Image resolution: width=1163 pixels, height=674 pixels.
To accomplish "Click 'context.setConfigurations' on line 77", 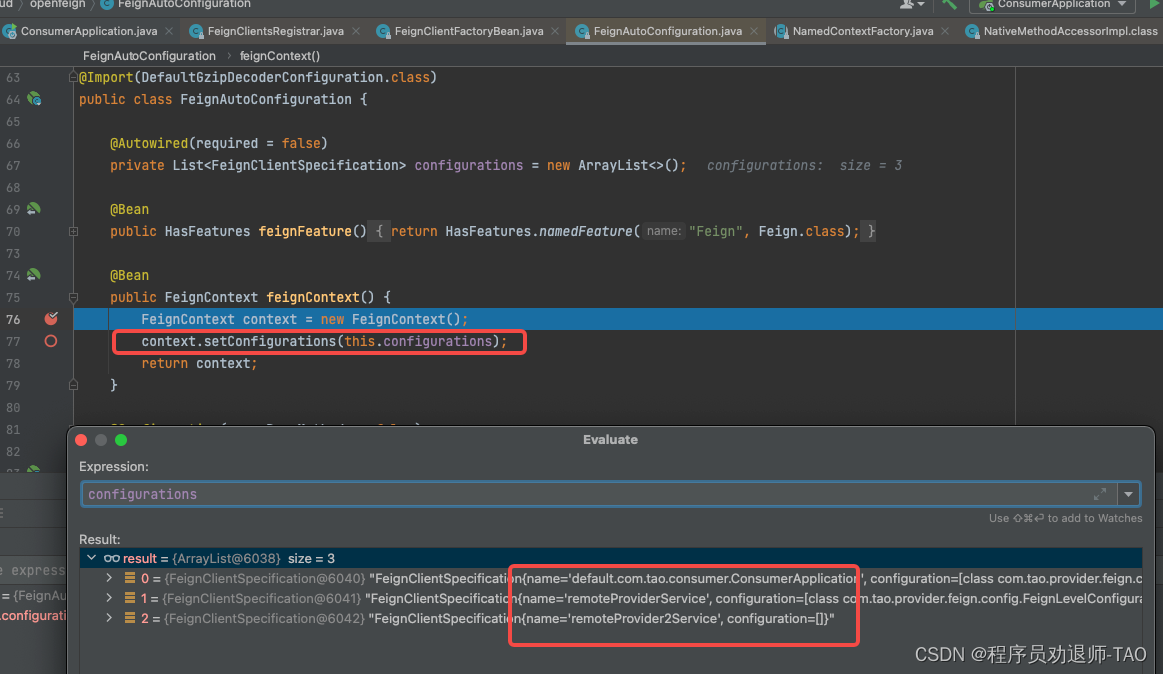I will tap(239, 341).
